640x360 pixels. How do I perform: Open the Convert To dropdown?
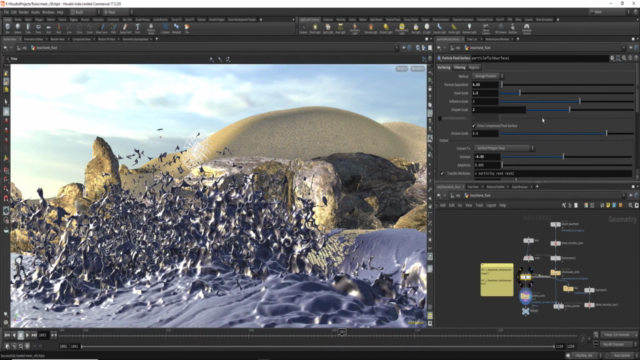pyautogui.click(x=504, y=148)
